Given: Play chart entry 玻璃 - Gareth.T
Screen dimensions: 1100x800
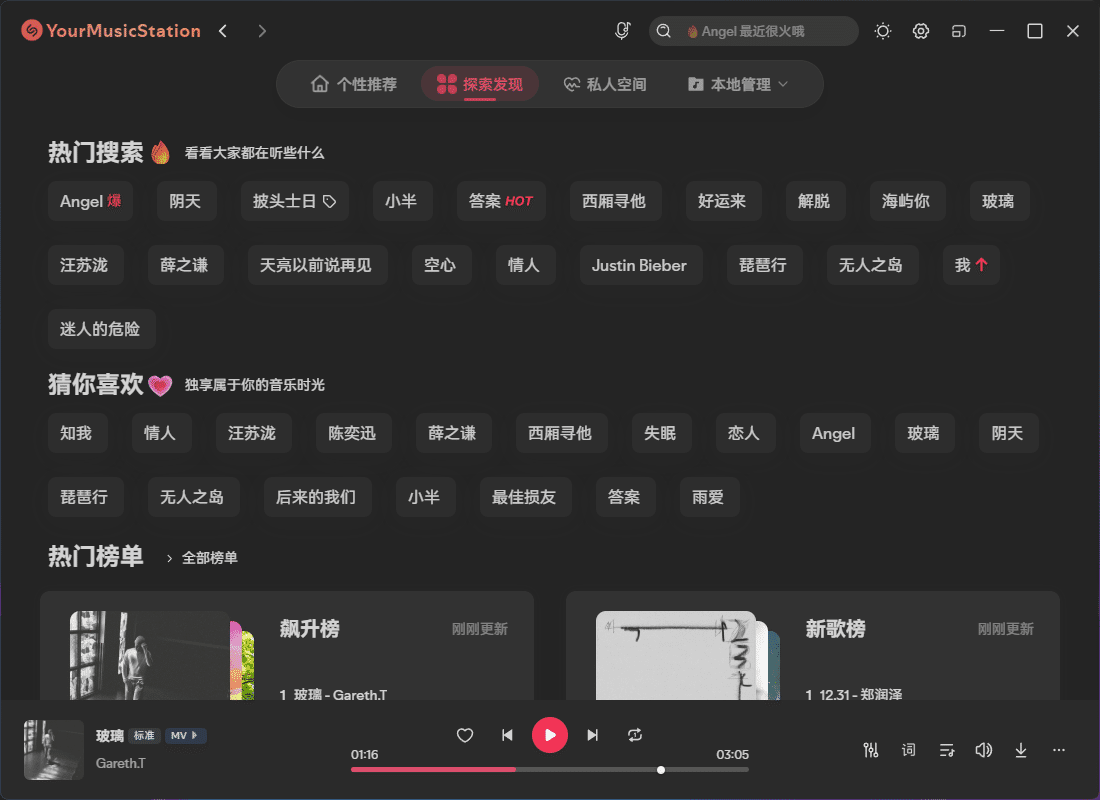Looking at the screenshot, I should [x=333, y=694].
